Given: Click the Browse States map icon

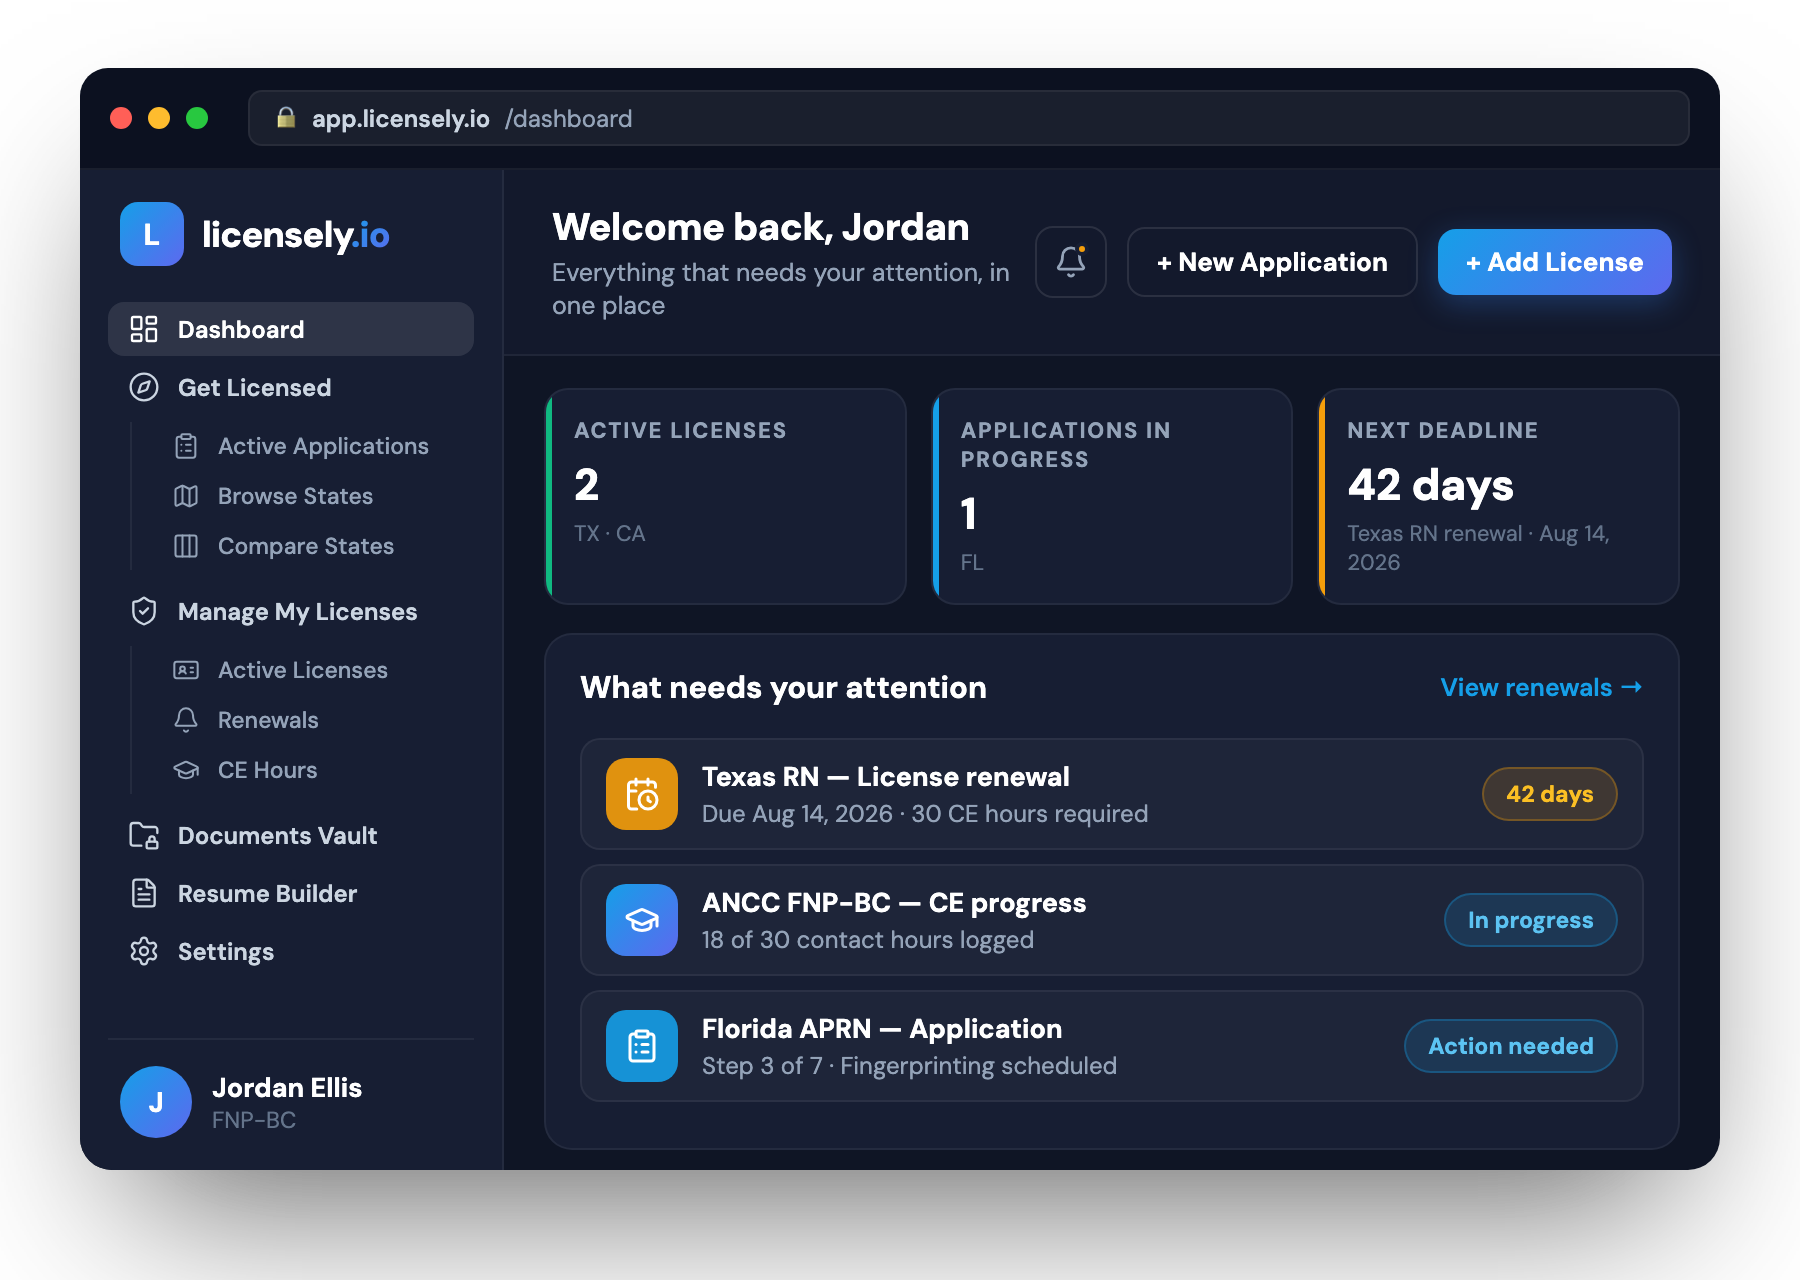Looking at the screenshot, I should tap(186, 496).
